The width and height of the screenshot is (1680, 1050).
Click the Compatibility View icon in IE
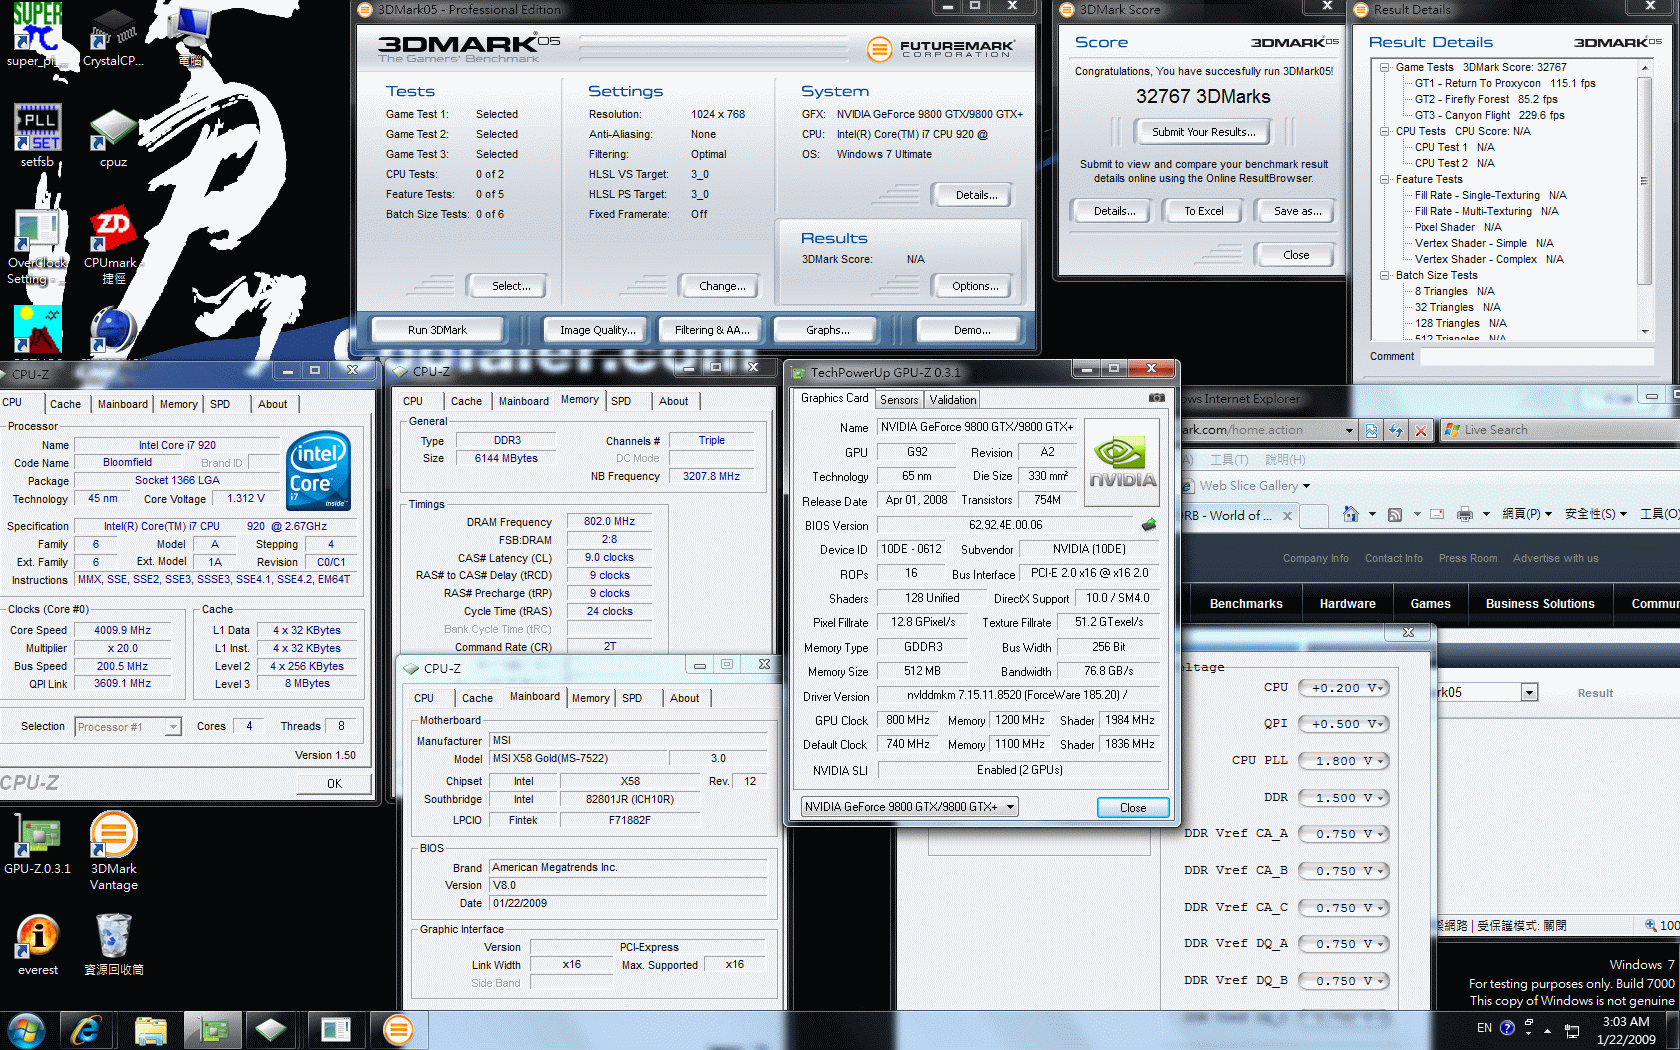pyautogui.click(x=1371, y=430)
